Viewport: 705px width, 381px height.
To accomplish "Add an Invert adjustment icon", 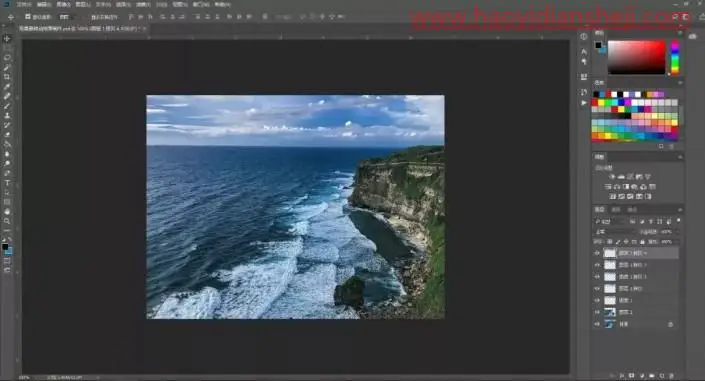I will click(612, 197).
